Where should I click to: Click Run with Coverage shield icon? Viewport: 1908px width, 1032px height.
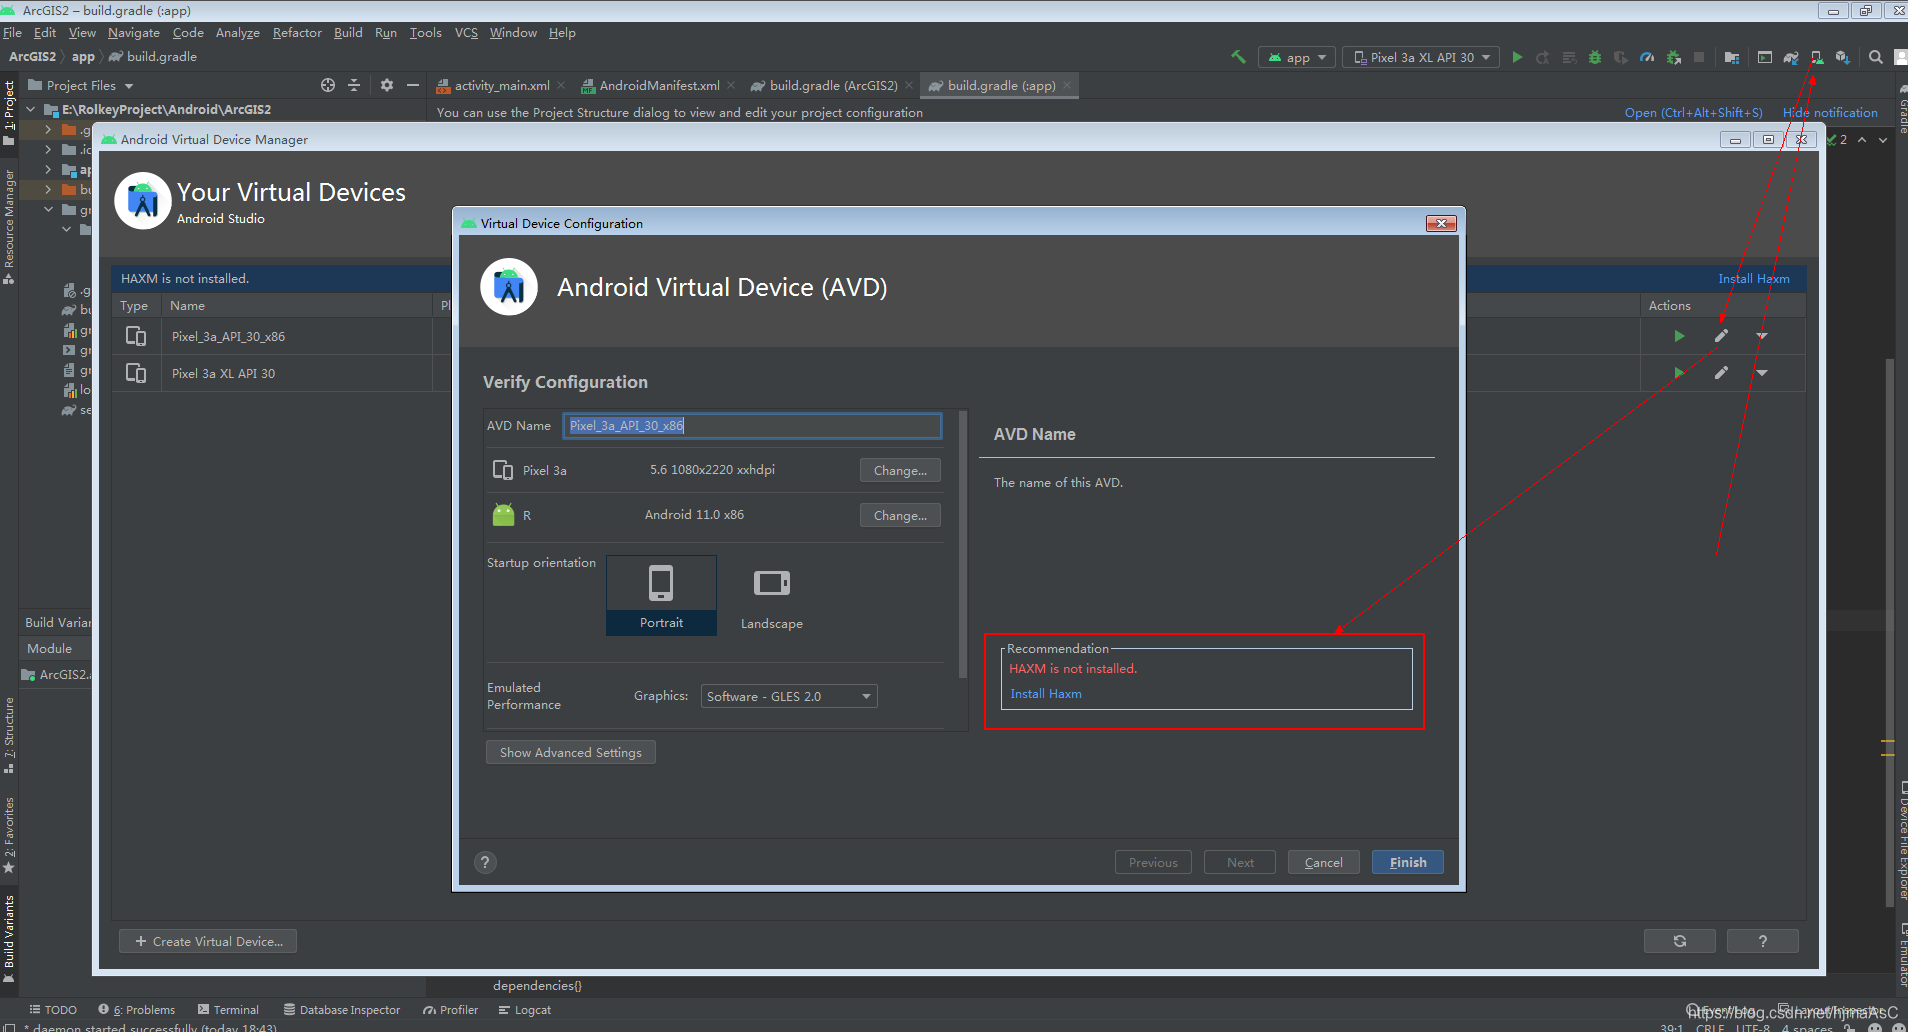pyautogui.click(x=1621, y=57)
